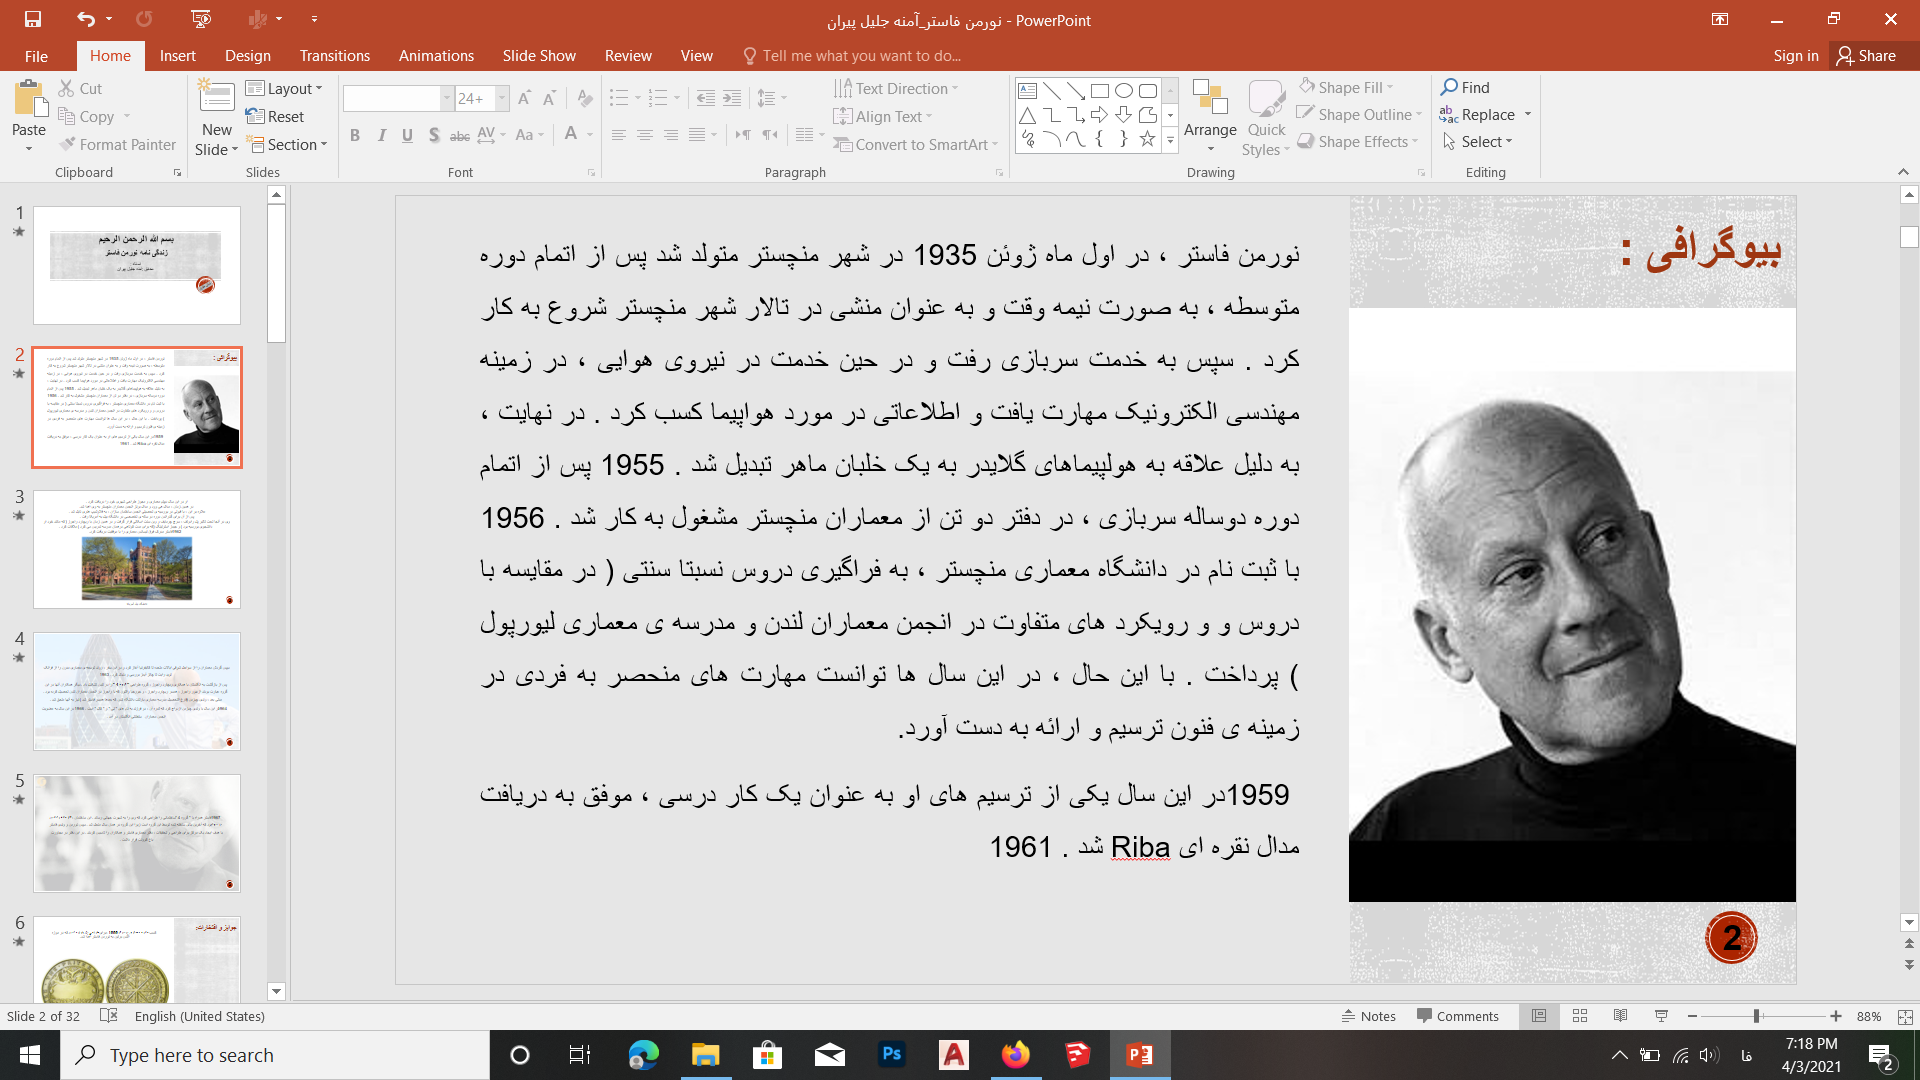This screenshot has width=1920, height=1080.
Task: Expand the font size dropdown
Action: 502,98
